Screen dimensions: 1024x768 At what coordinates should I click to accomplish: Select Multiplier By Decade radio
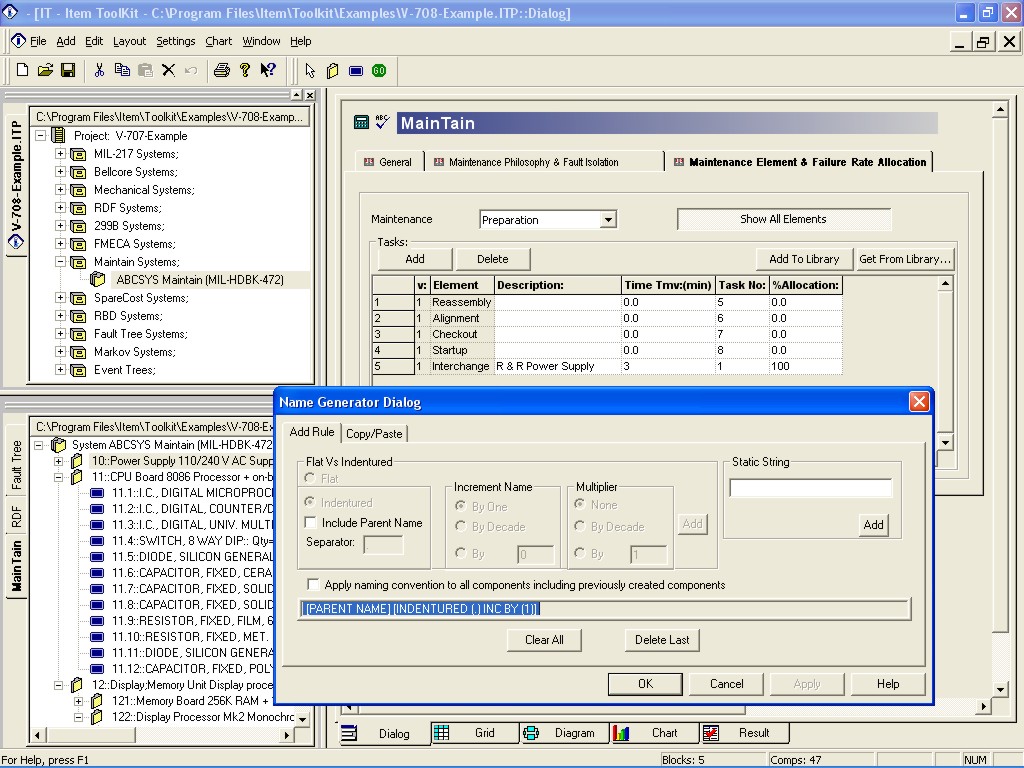coord(579,526)
